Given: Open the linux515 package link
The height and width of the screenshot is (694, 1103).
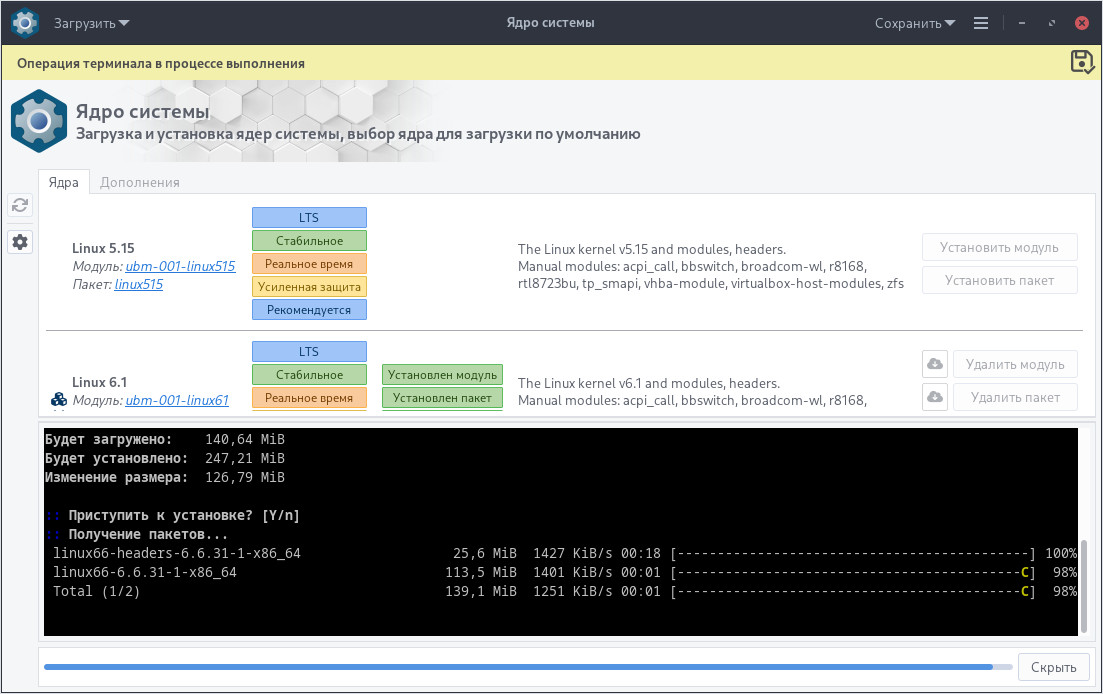Looking at the screenshot, I should coord(139,284).
